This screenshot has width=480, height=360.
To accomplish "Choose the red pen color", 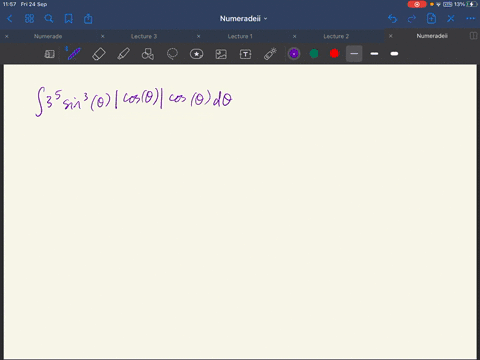I will [334, 54].
